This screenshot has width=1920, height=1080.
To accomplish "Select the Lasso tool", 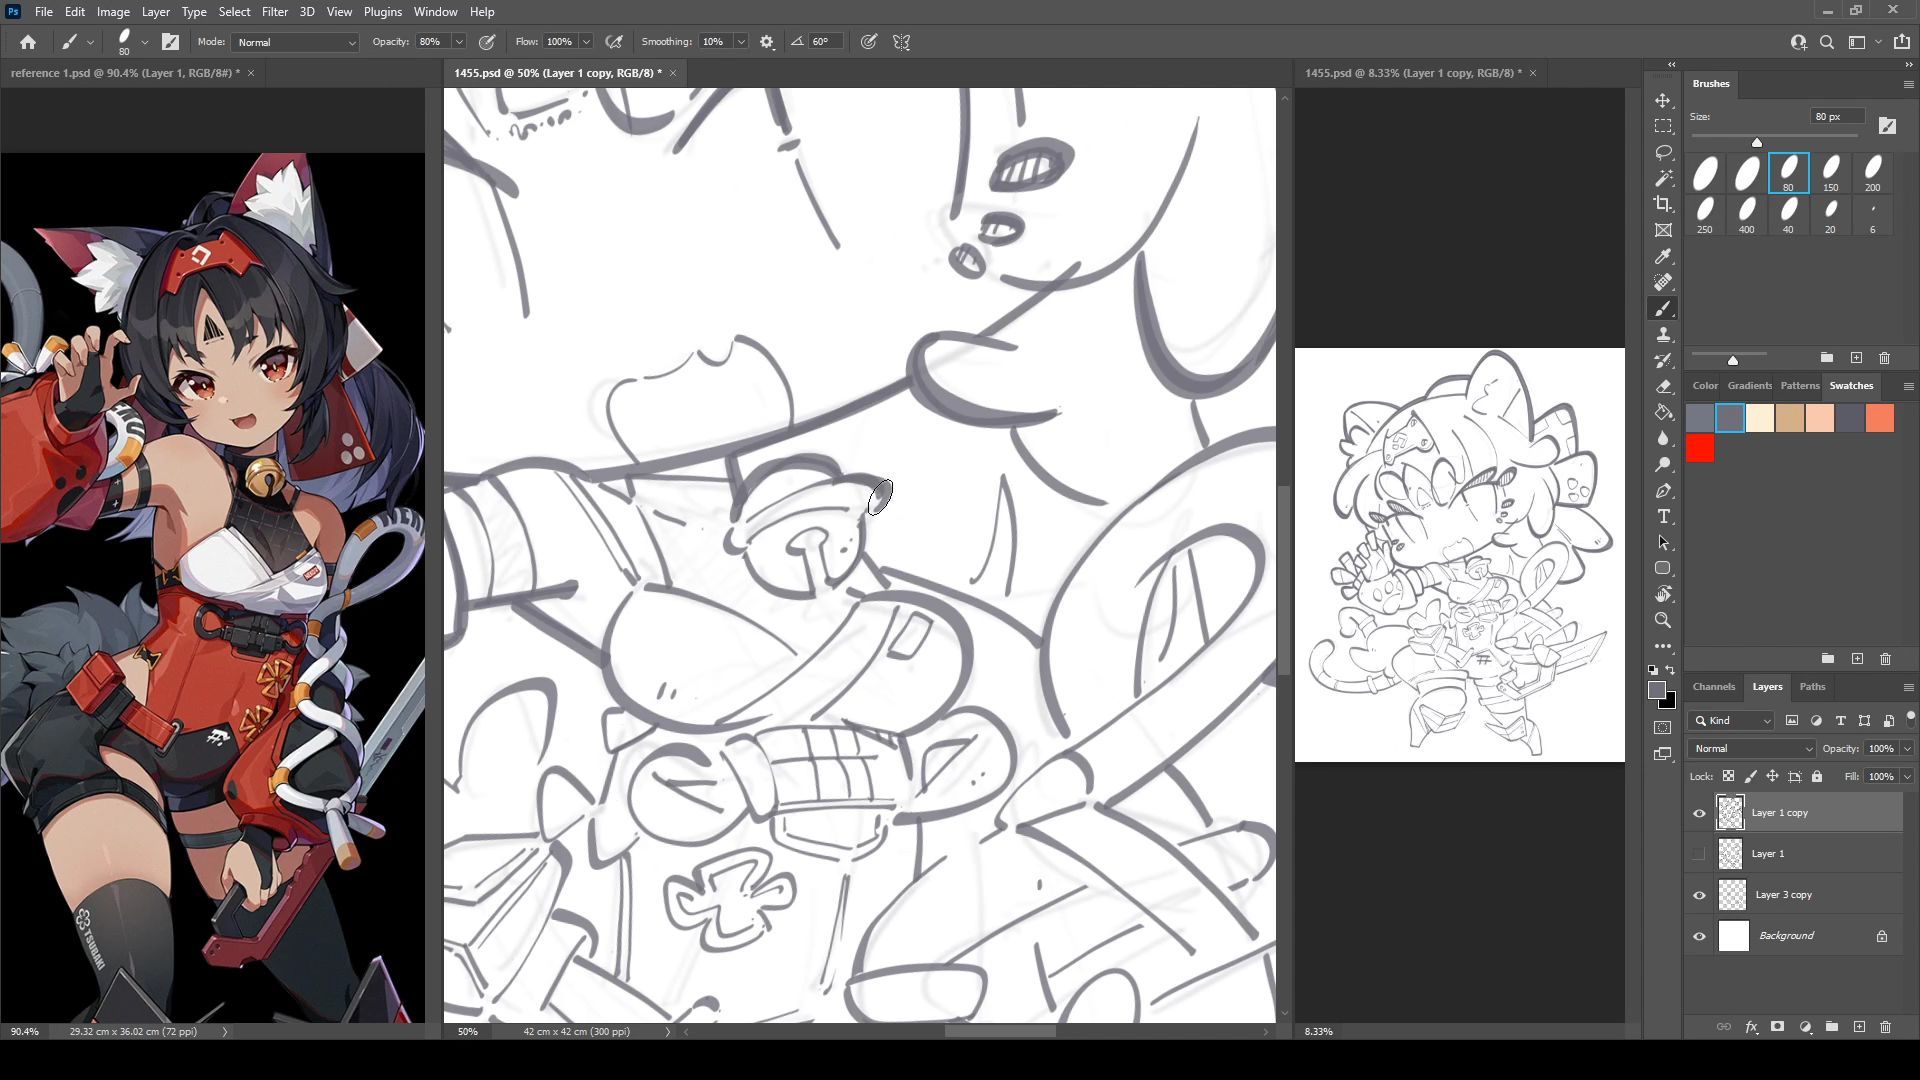I will click(x=1663, y=153).
